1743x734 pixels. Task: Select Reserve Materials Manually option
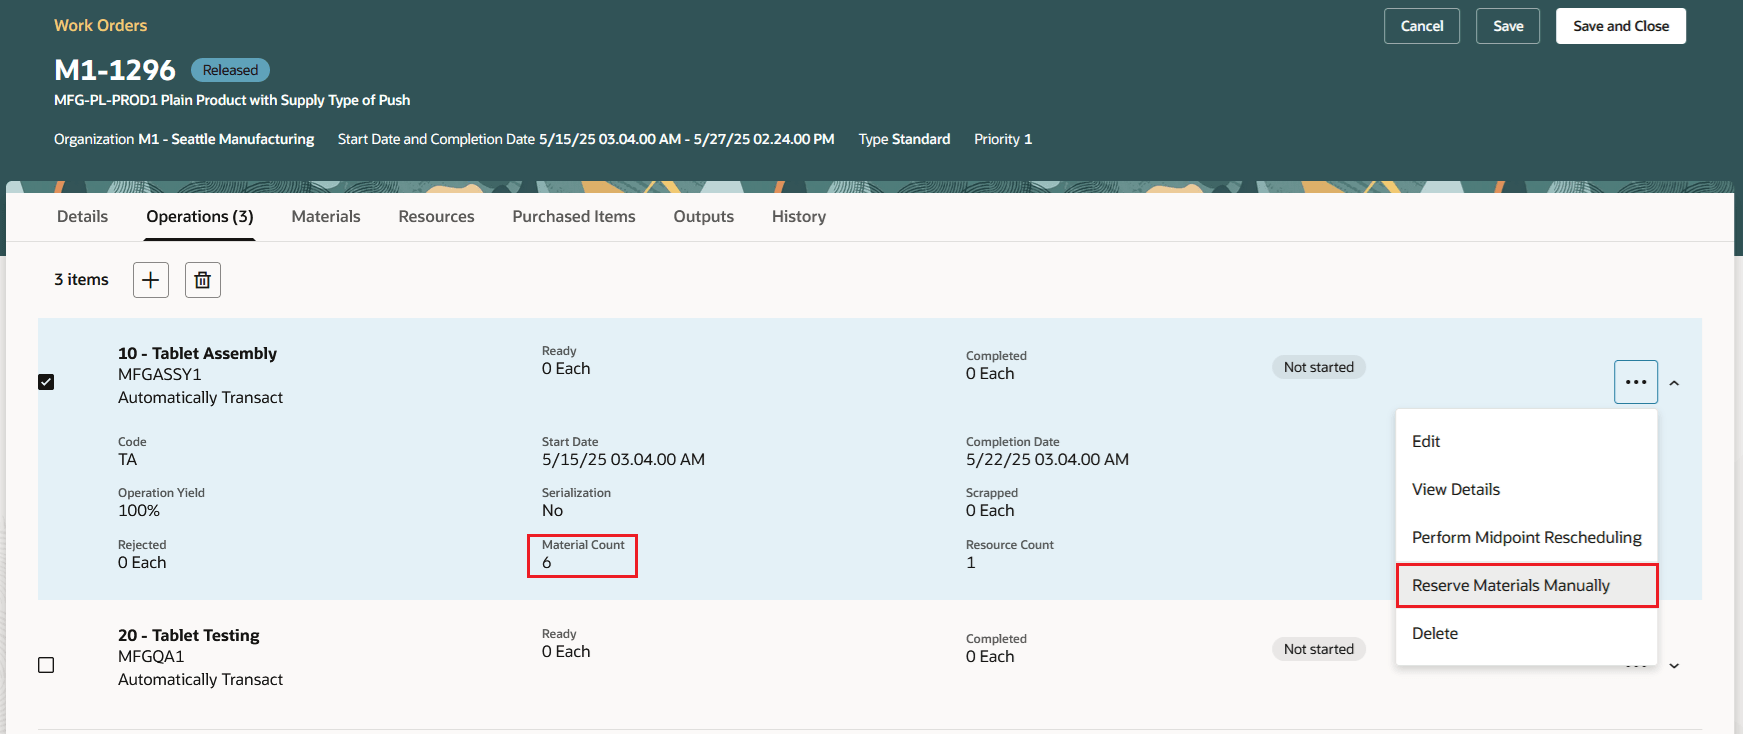click(1527, 585)
